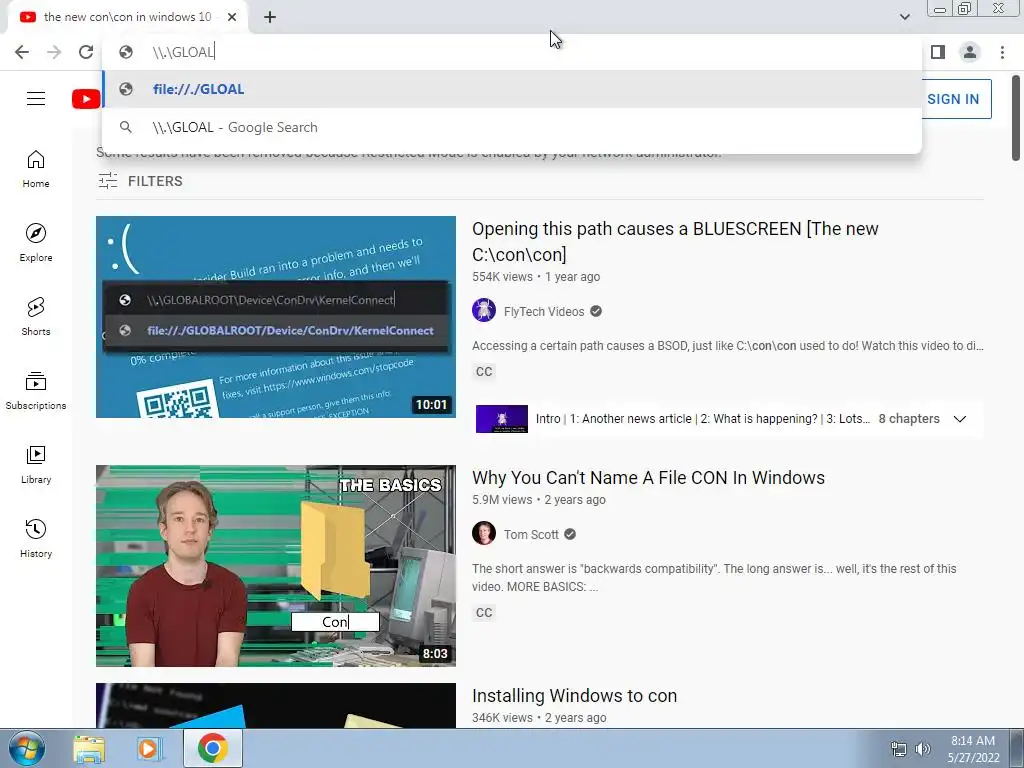Open Subscriptions in the sidebar
1024x768 pixels.
[36, 391]
